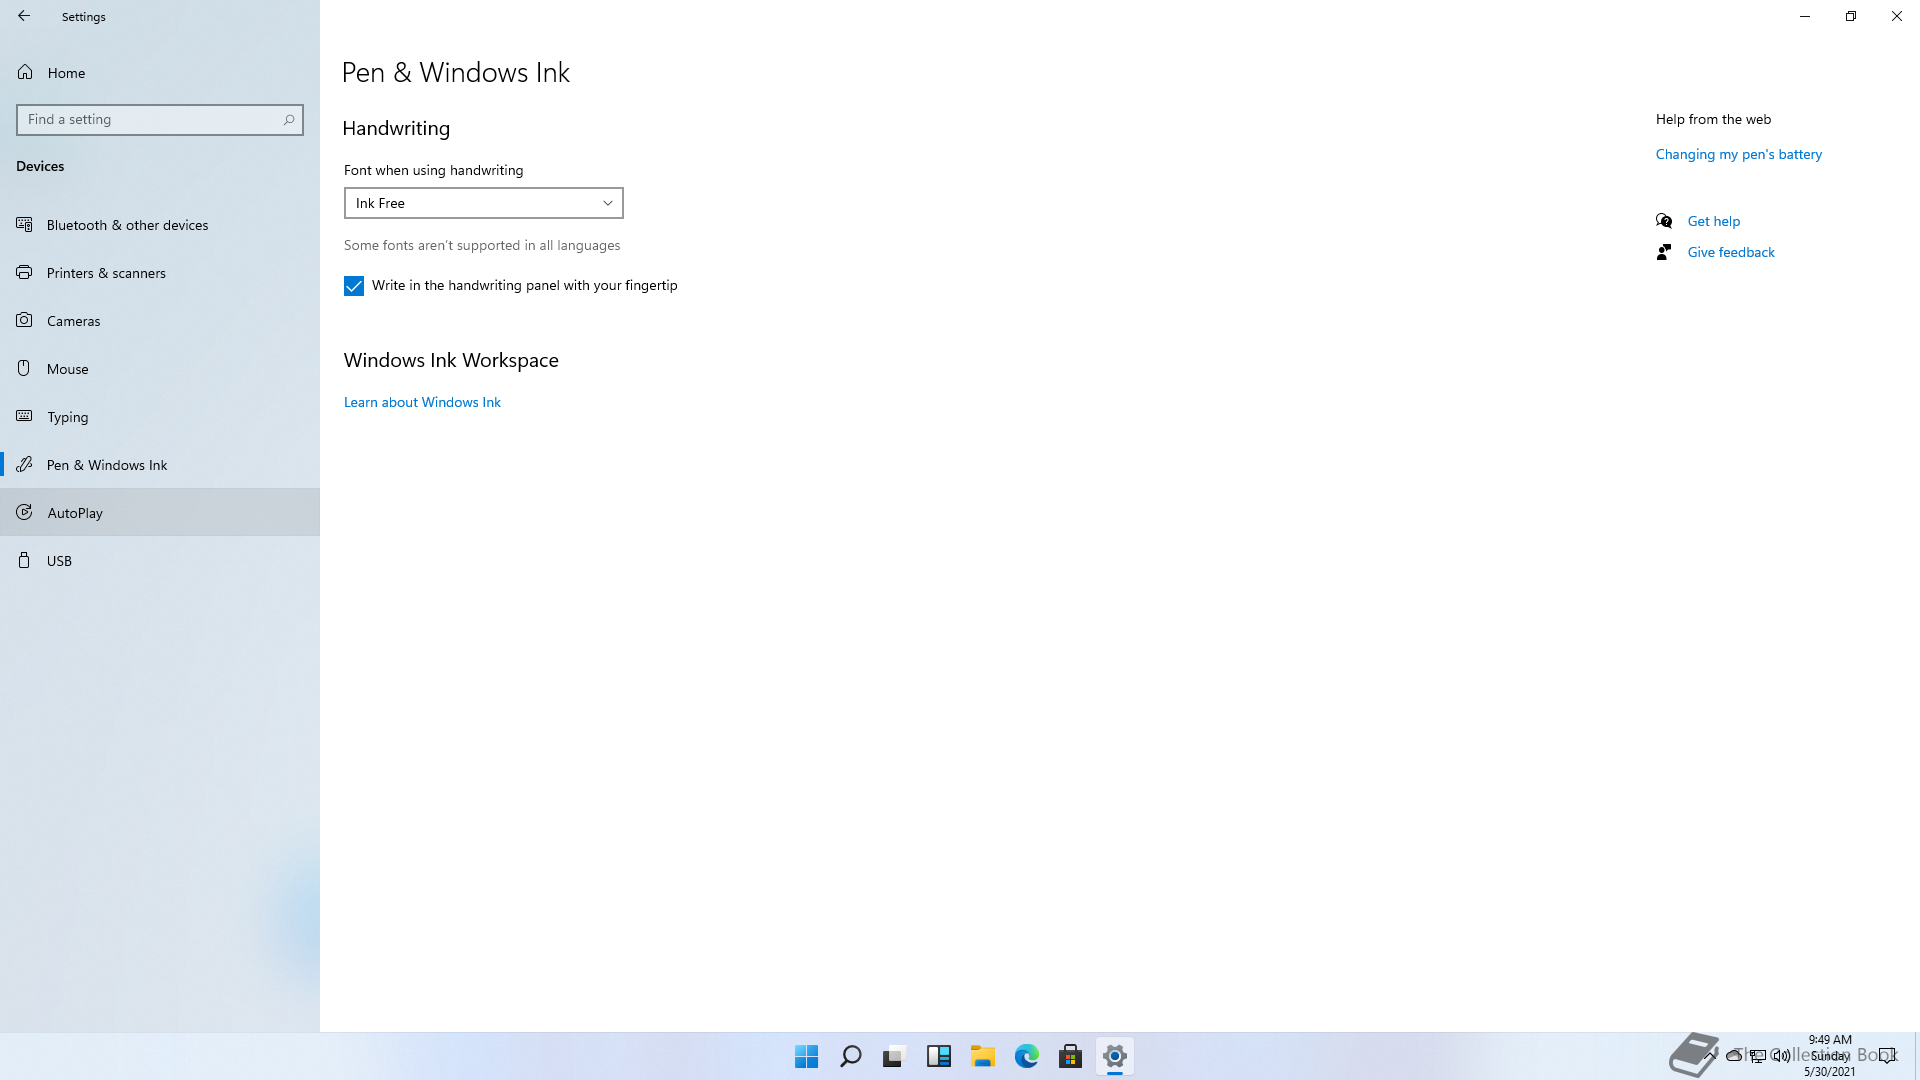Open 'Learn about Windows Ink' link

tap(422, 402)
